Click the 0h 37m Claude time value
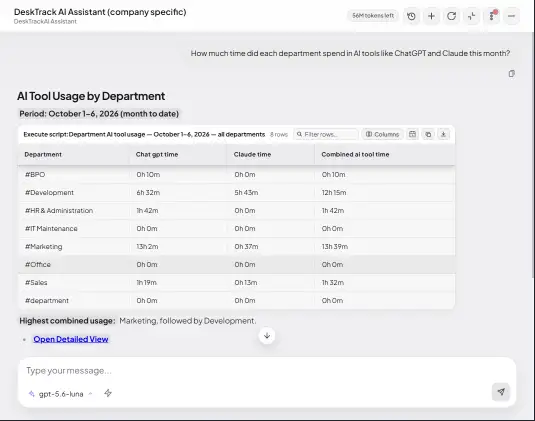Viewport: 535px width, 421px height. (x=246, y=247)
